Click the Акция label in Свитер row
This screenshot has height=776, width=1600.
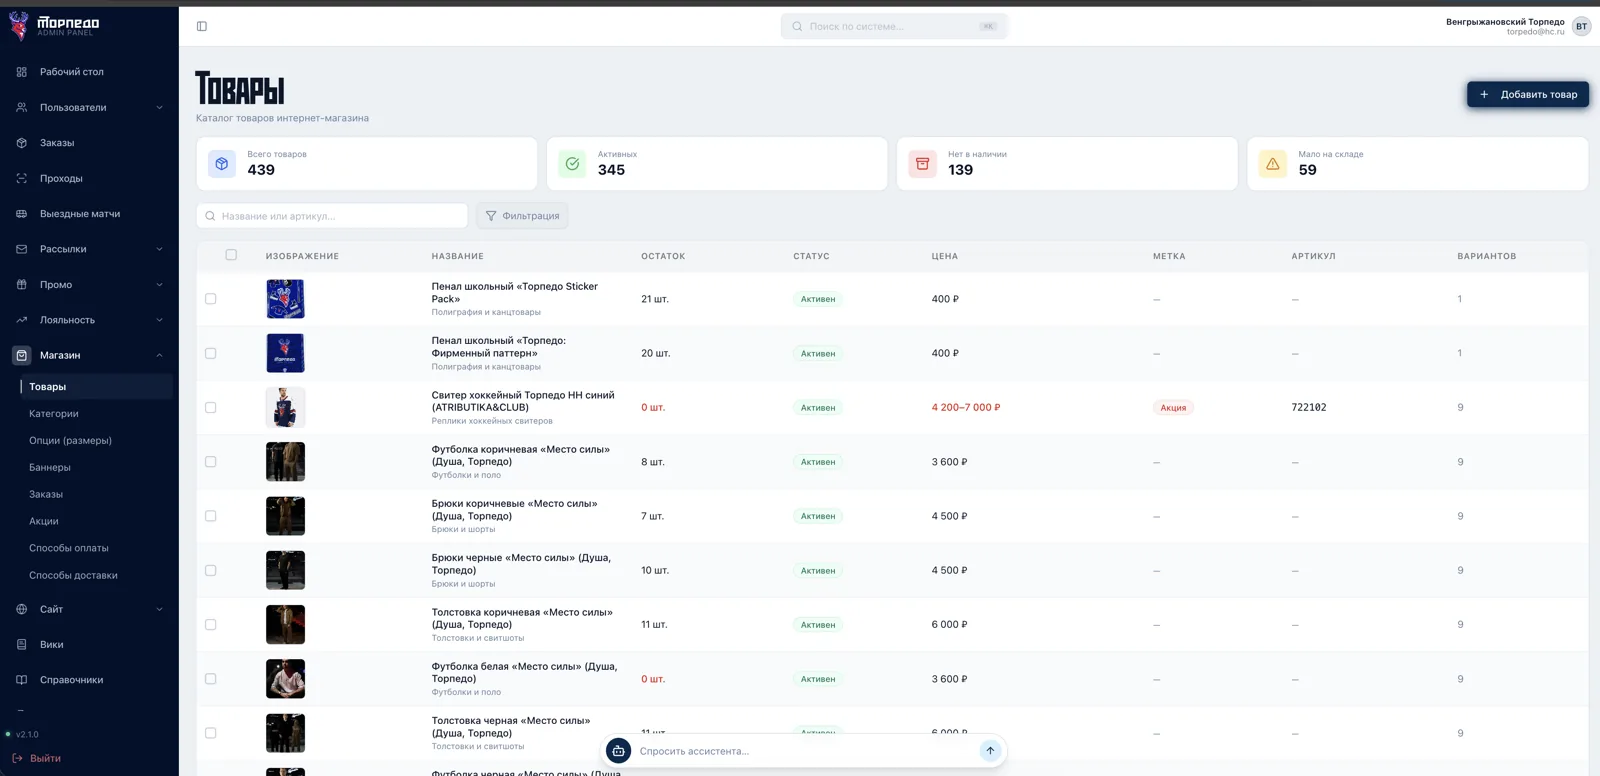[x=1173, y=408]
